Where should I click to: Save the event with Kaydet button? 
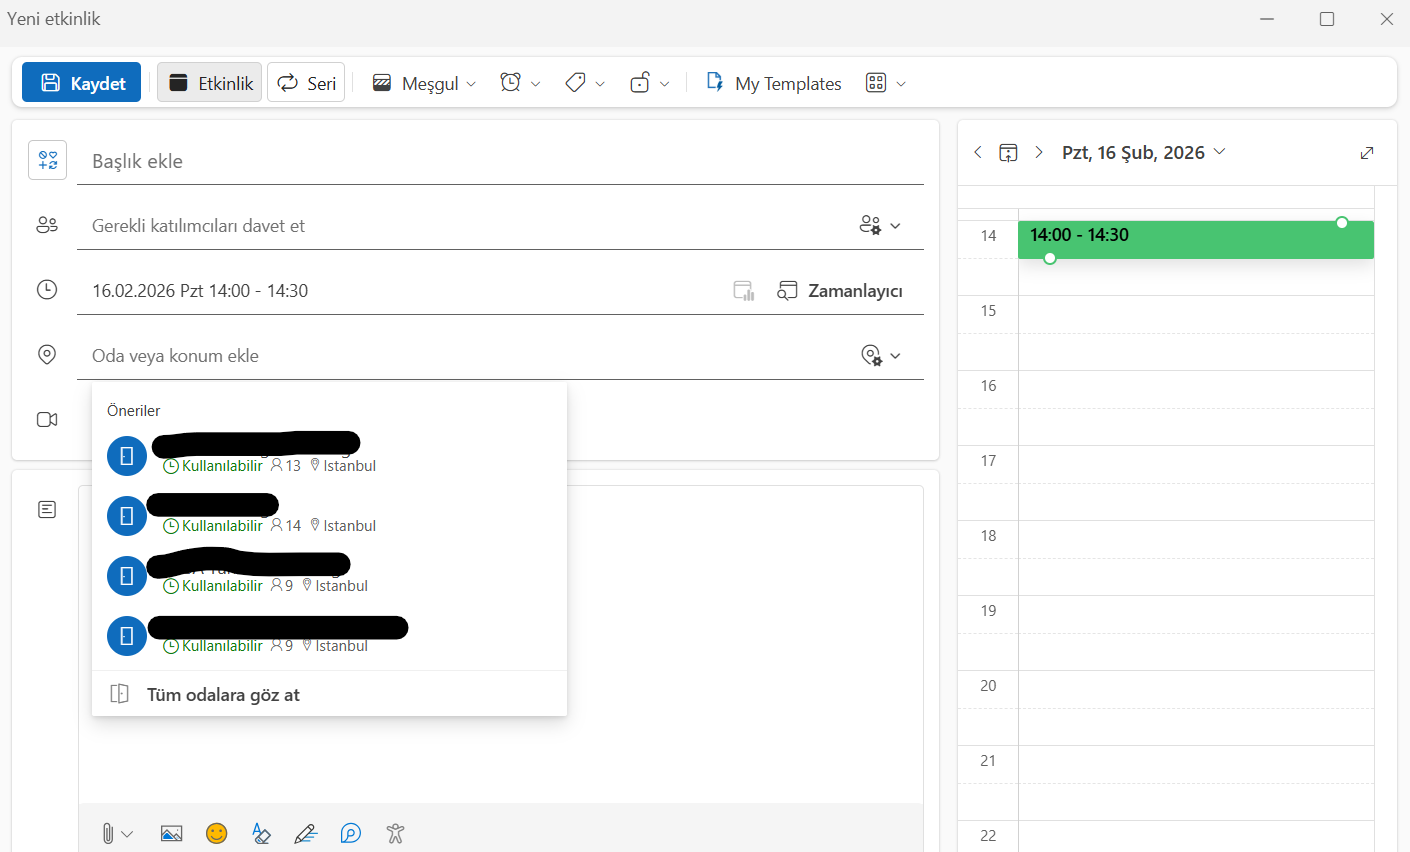82,83
